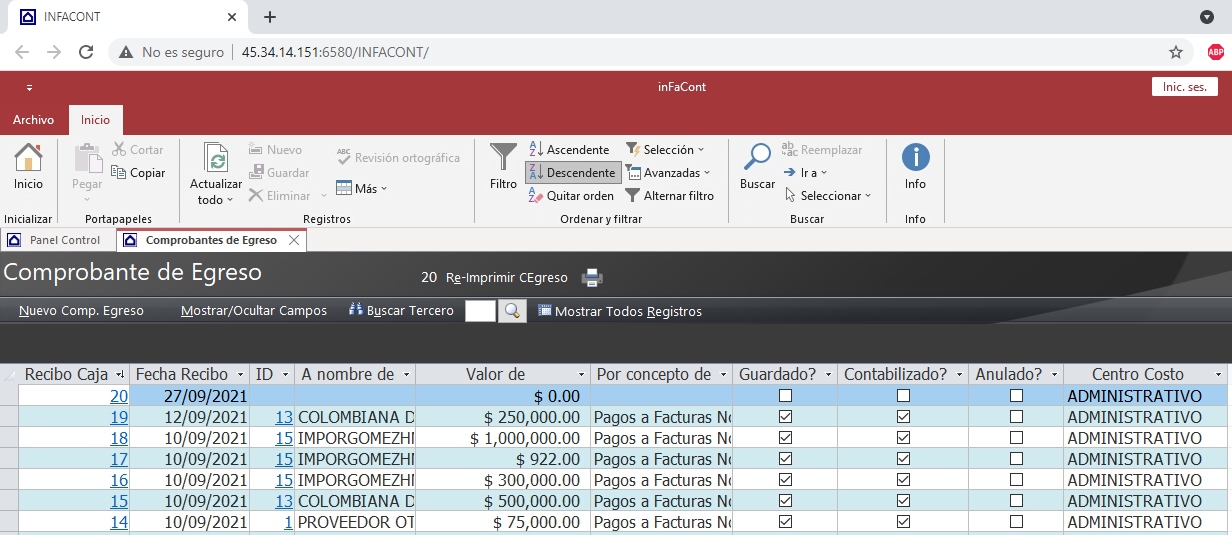Click the printer icon next to Re-Imprimir CEgreso
This screenshot has width=1232, height=535.
593,278
